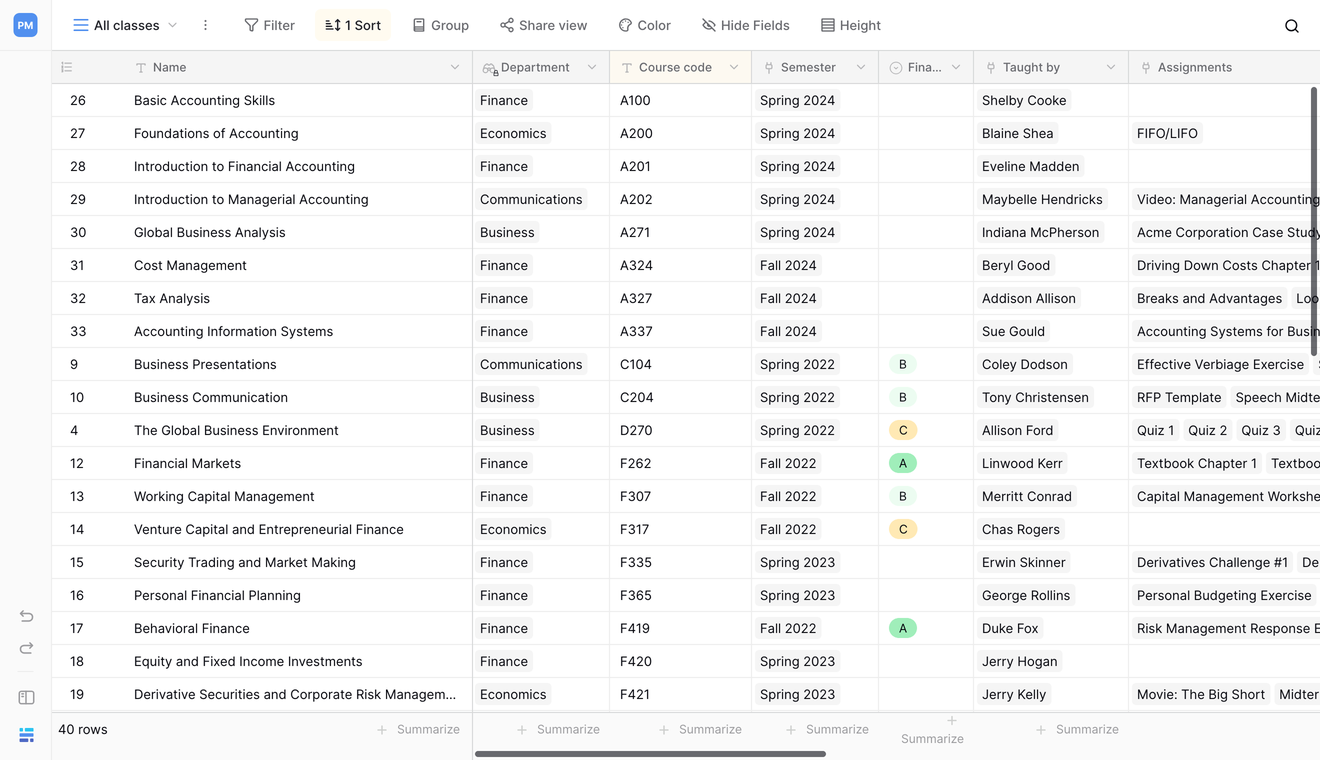Open the All classes view dropdown

[x=125, y=26]
